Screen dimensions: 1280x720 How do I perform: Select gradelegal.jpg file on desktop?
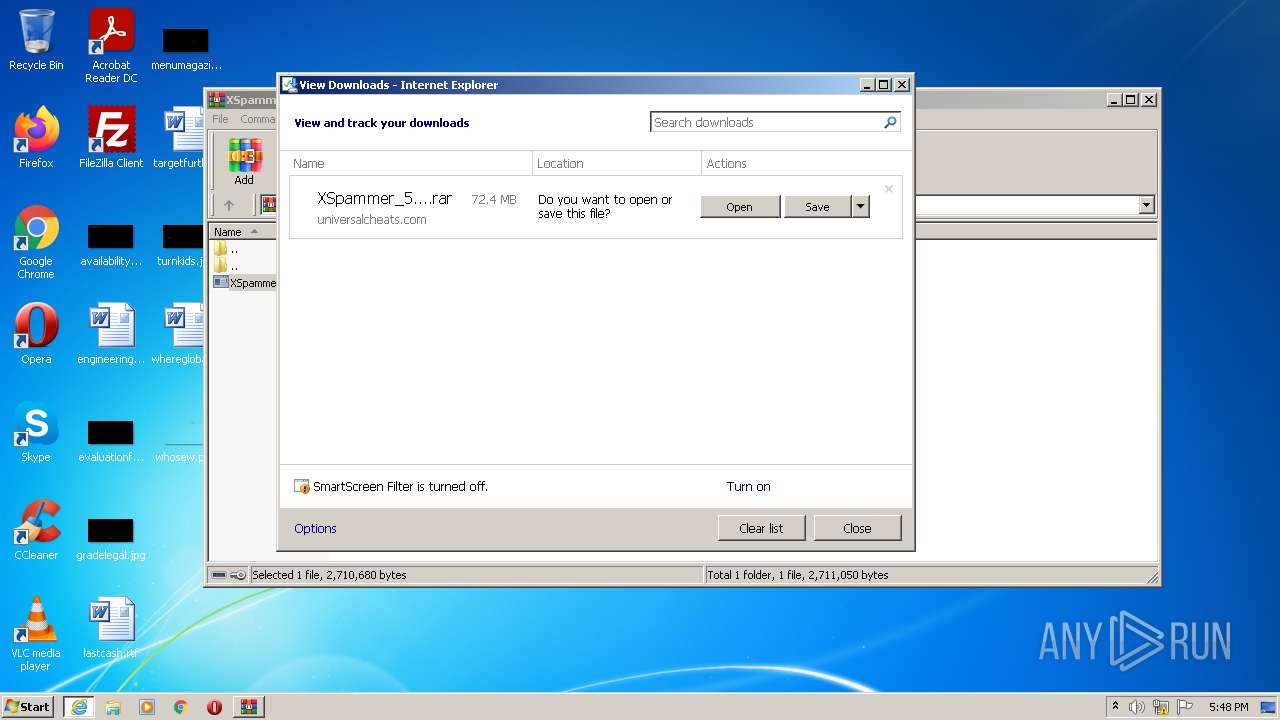pos(111,538)
